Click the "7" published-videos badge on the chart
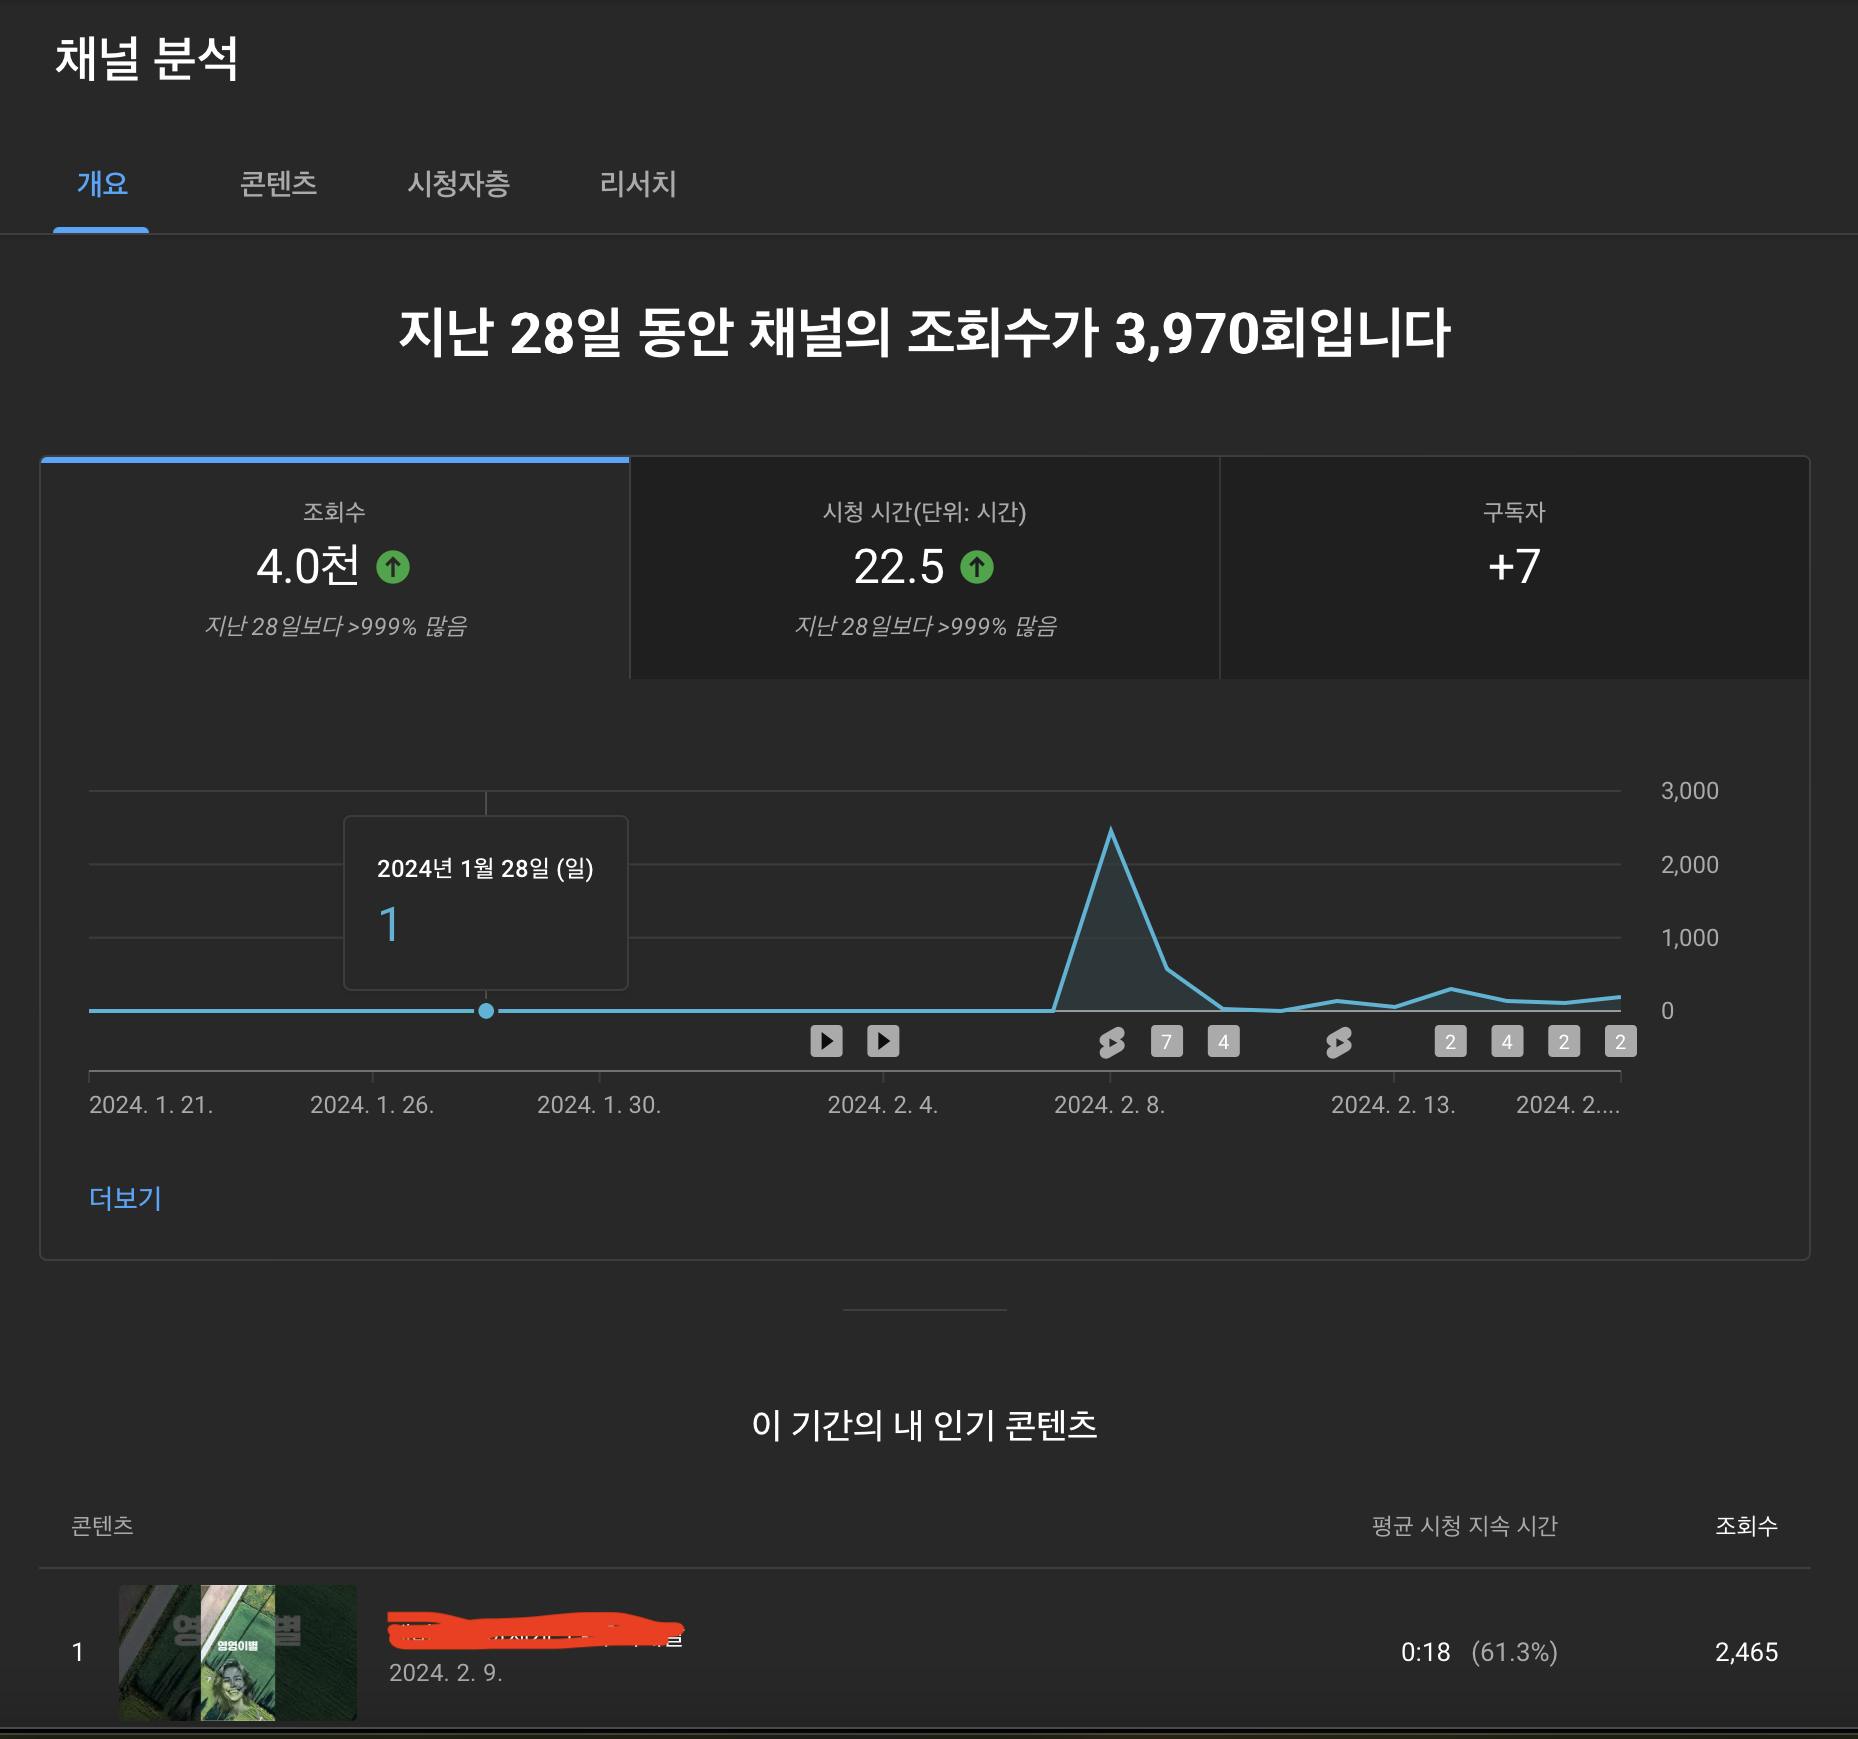Viewport: 1858px width, 1739px height. click(1166, 1042)
